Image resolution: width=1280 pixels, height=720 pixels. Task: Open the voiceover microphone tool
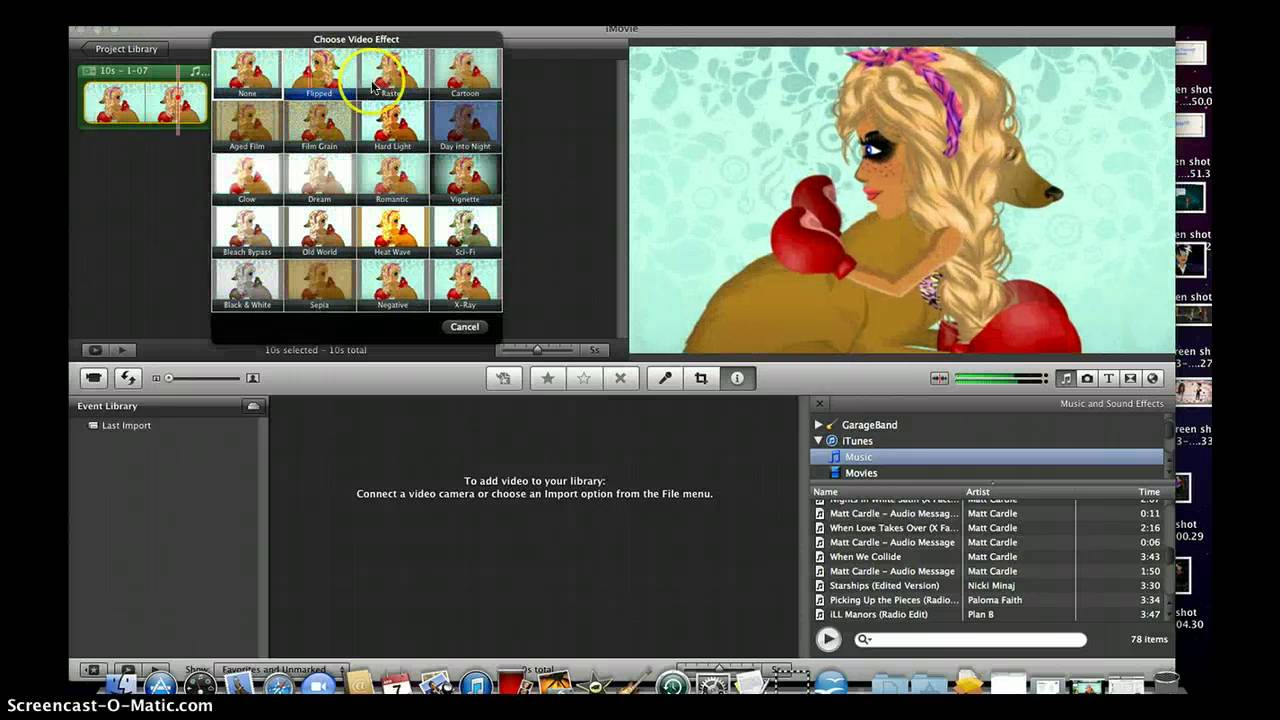click(665, 378)
